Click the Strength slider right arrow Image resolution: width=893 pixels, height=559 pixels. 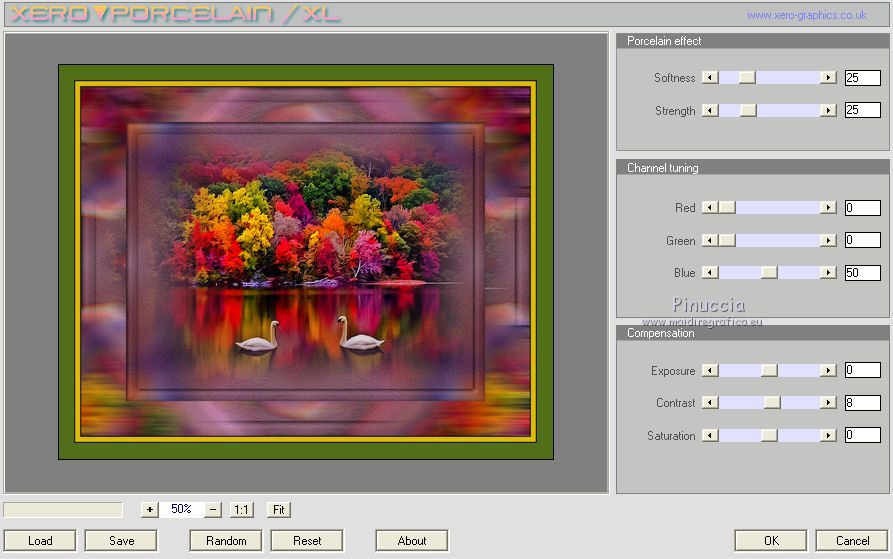click(x=828, y=111)
